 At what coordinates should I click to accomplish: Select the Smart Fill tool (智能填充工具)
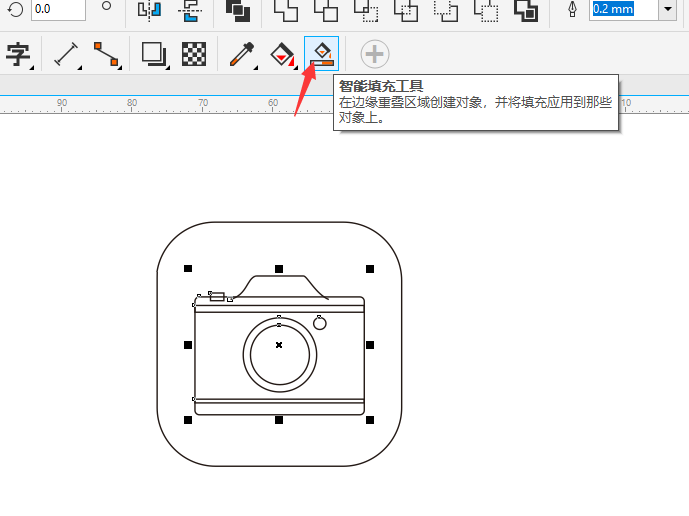coord(322,54)
